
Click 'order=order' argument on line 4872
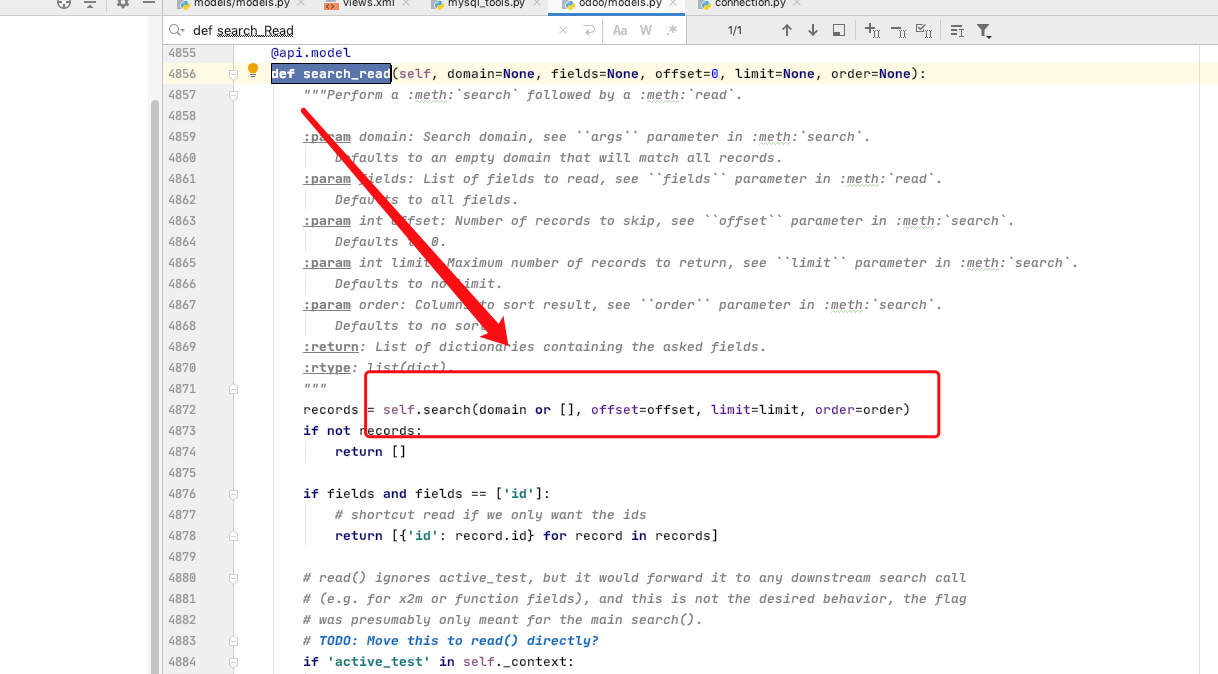859,410
